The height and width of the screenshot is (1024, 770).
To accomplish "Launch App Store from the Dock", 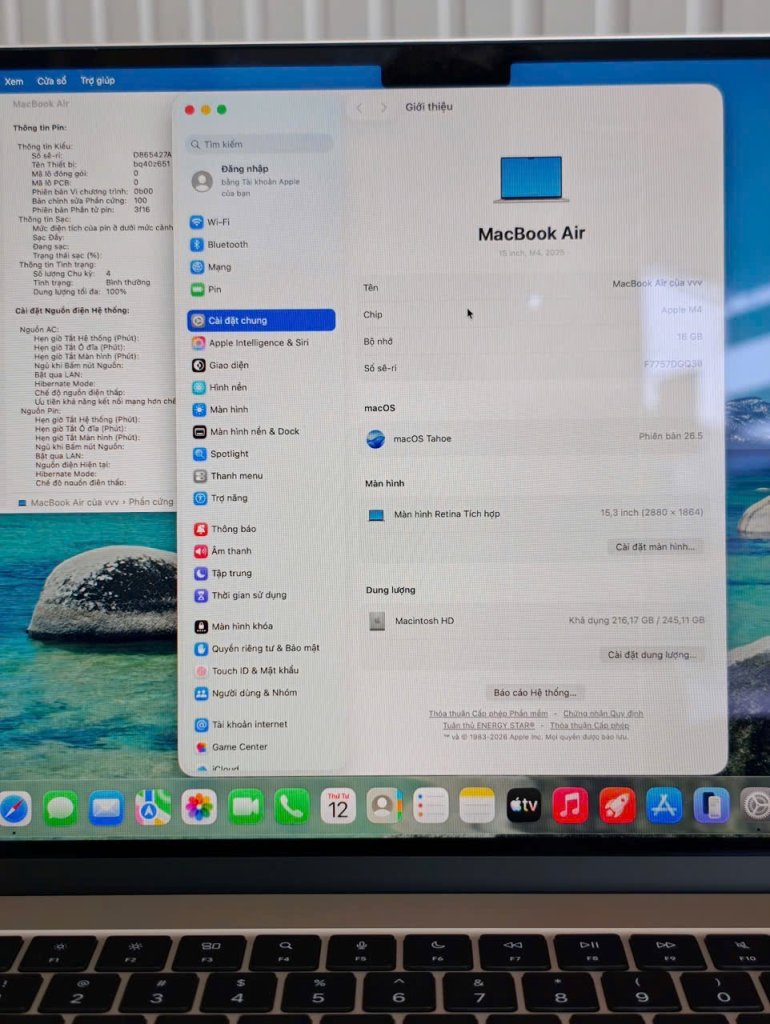I will tap(664, 805).
